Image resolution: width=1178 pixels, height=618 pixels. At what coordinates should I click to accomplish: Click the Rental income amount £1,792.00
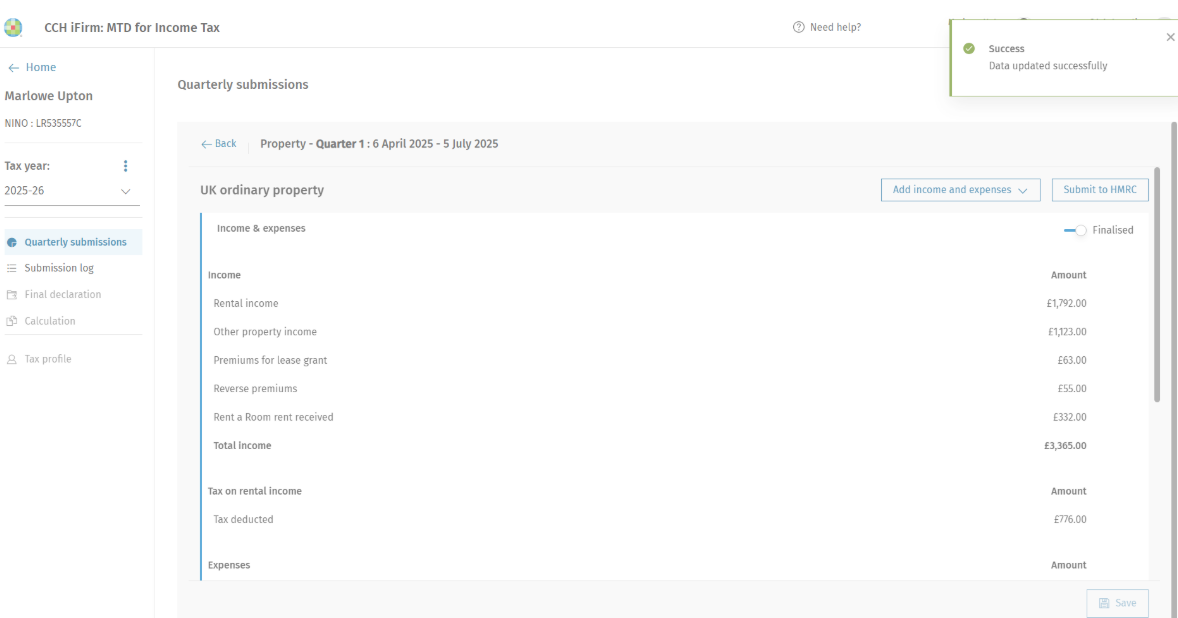click(1066, 303)
